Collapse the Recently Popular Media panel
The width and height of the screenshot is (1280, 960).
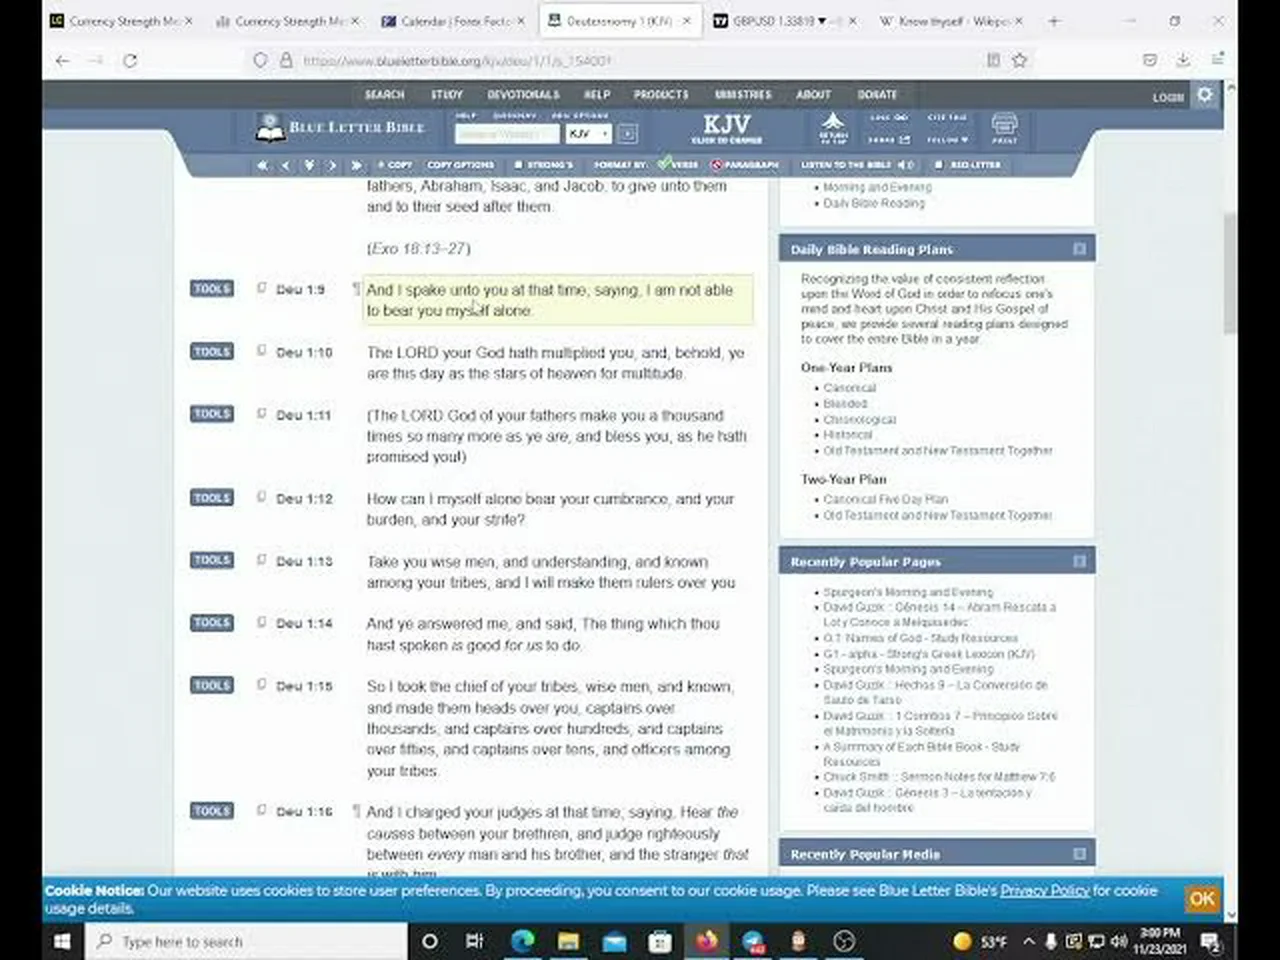1079,854
